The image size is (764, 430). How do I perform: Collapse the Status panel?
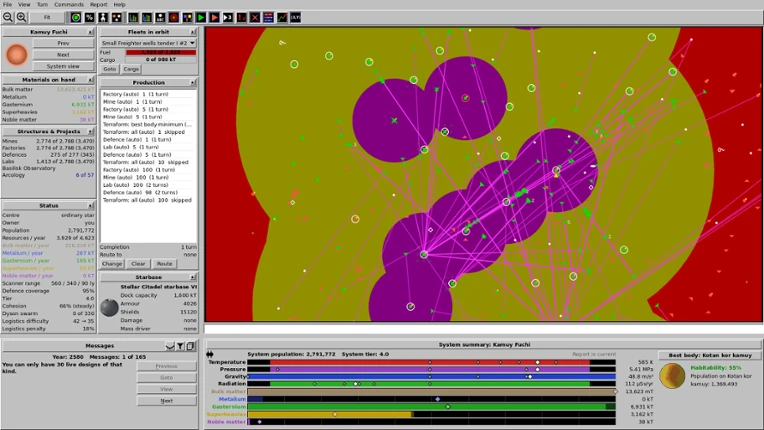[x=91, y=206]
